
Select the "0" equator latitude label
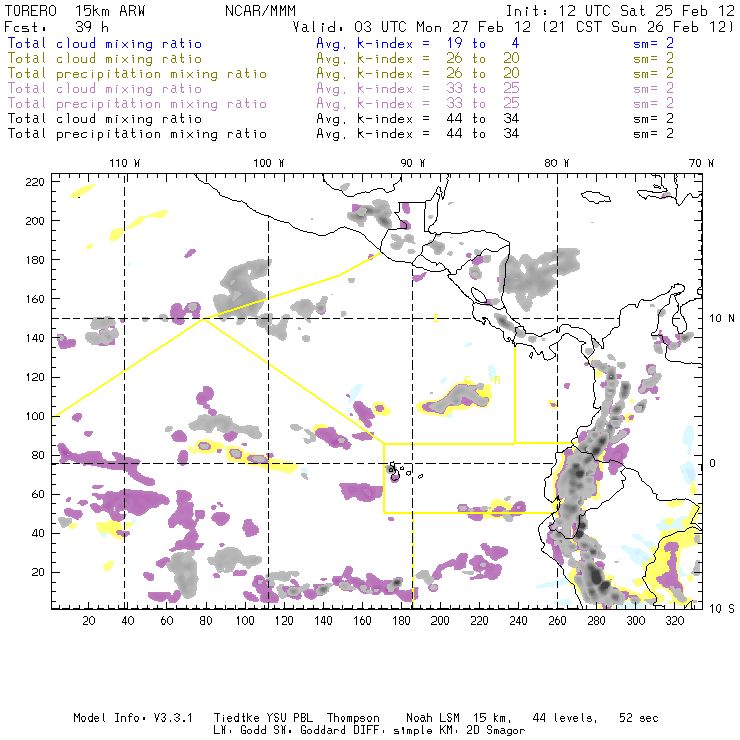(713, 463)
